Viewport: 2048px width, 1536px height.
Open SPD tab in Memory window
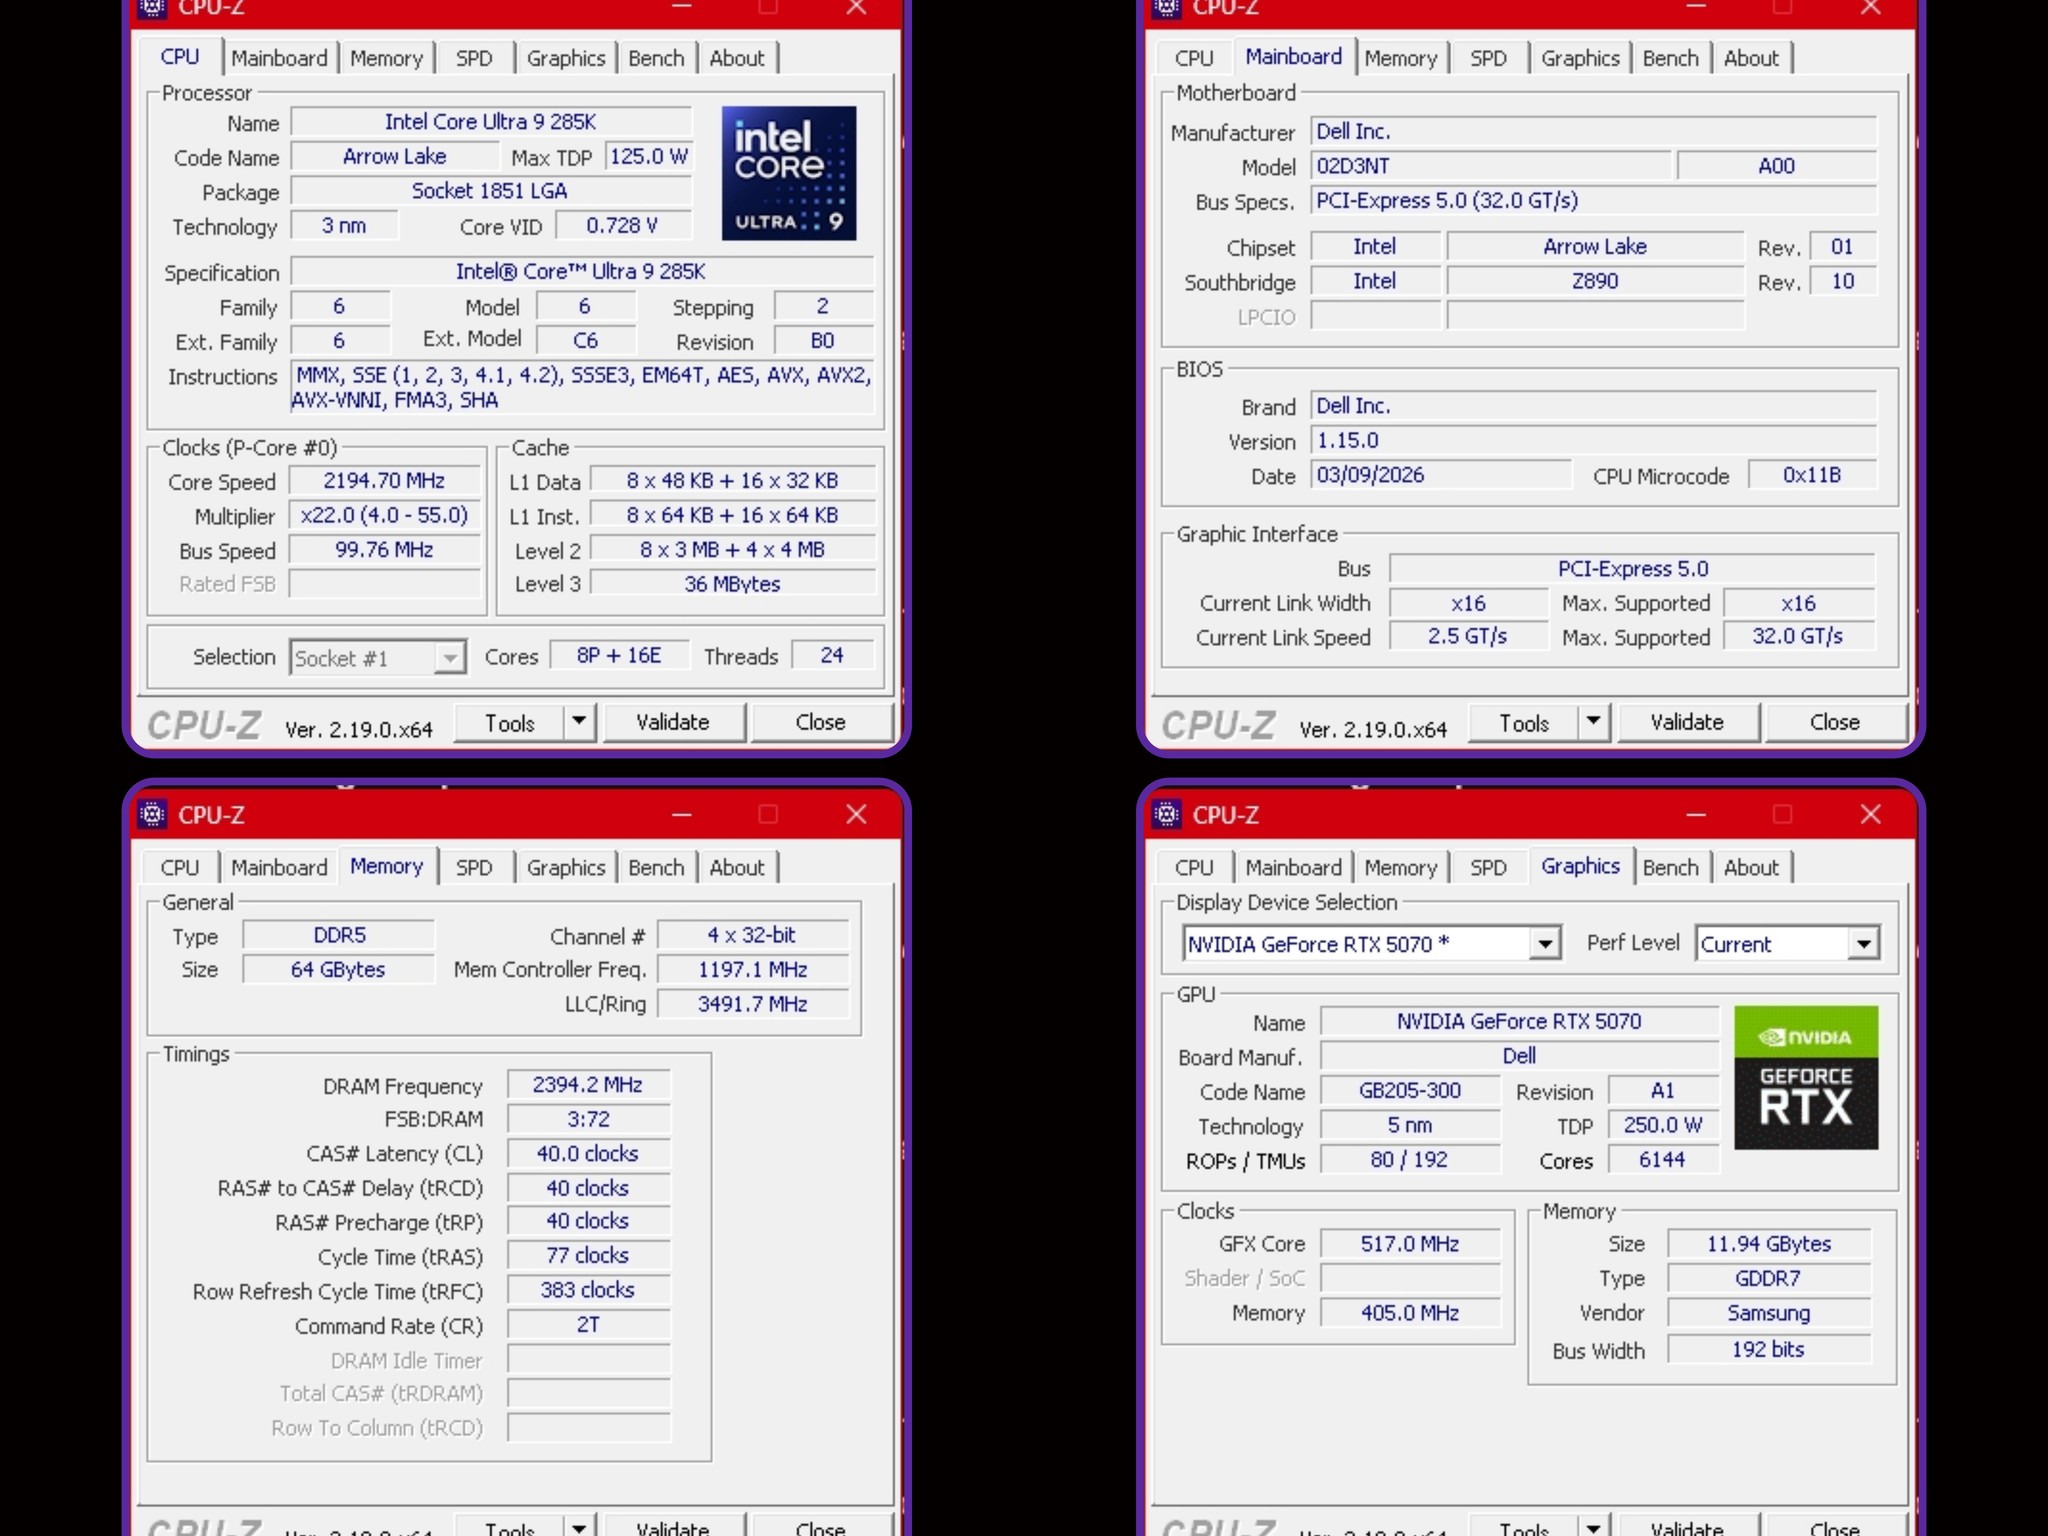[x=474, y=867]
